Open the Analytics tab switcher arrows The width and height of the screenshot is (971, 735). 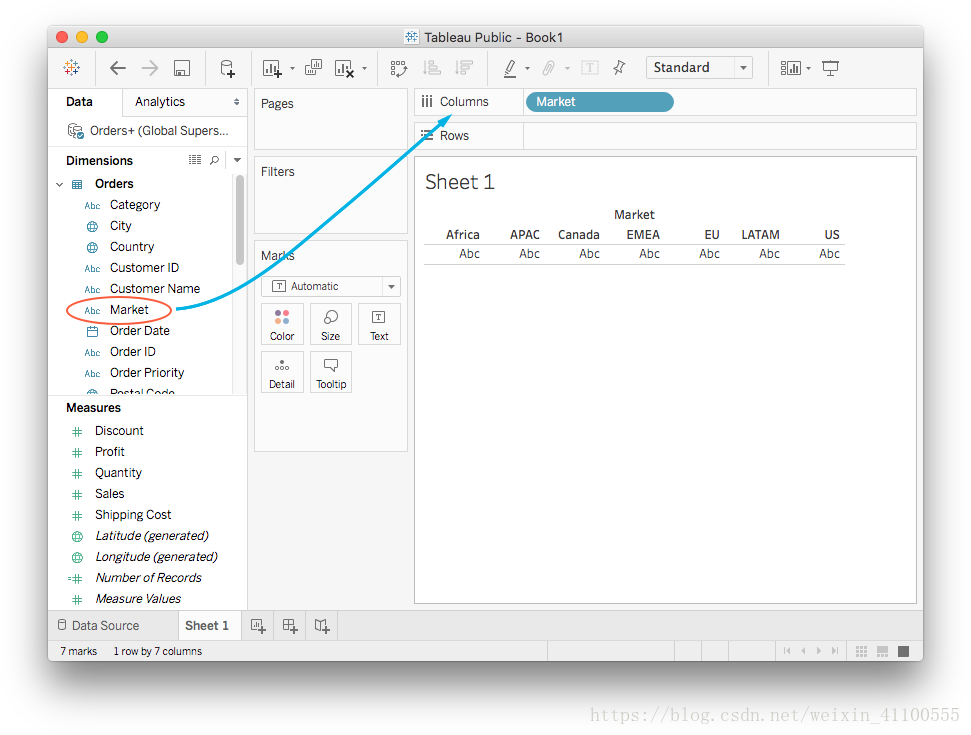[237, 102]
